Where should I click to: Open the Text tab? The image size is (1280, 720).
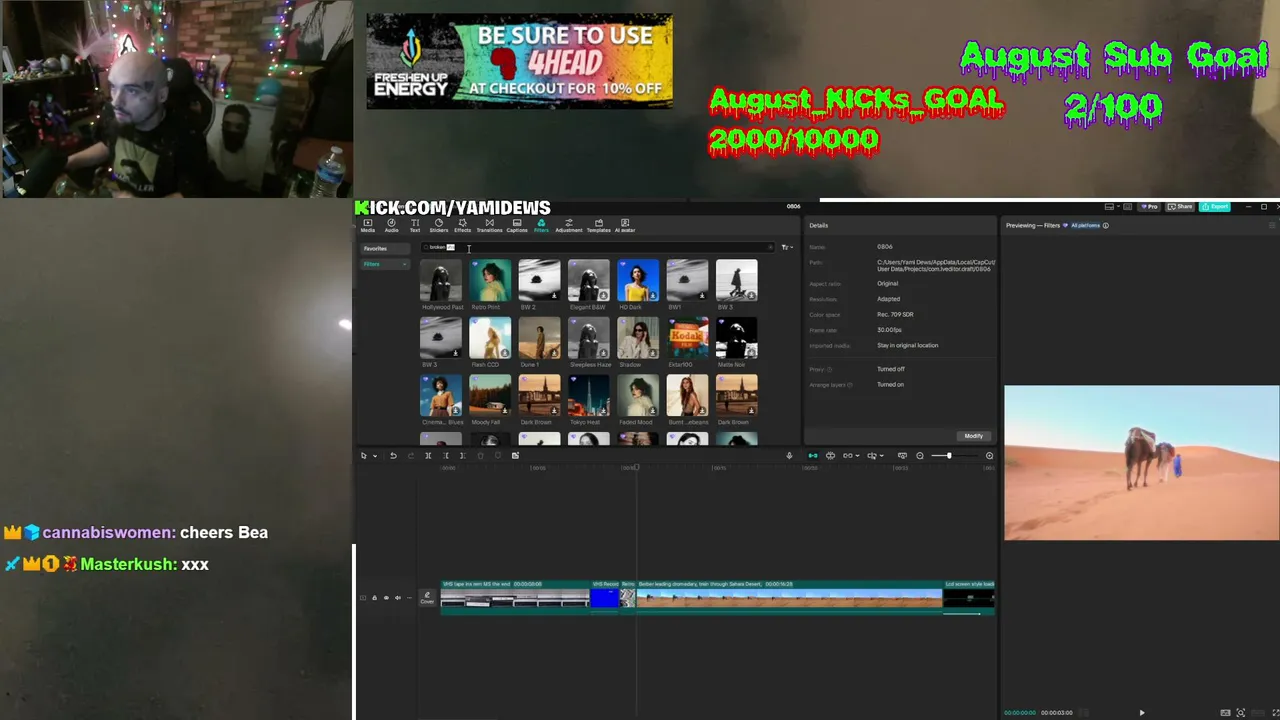point(415,226)
